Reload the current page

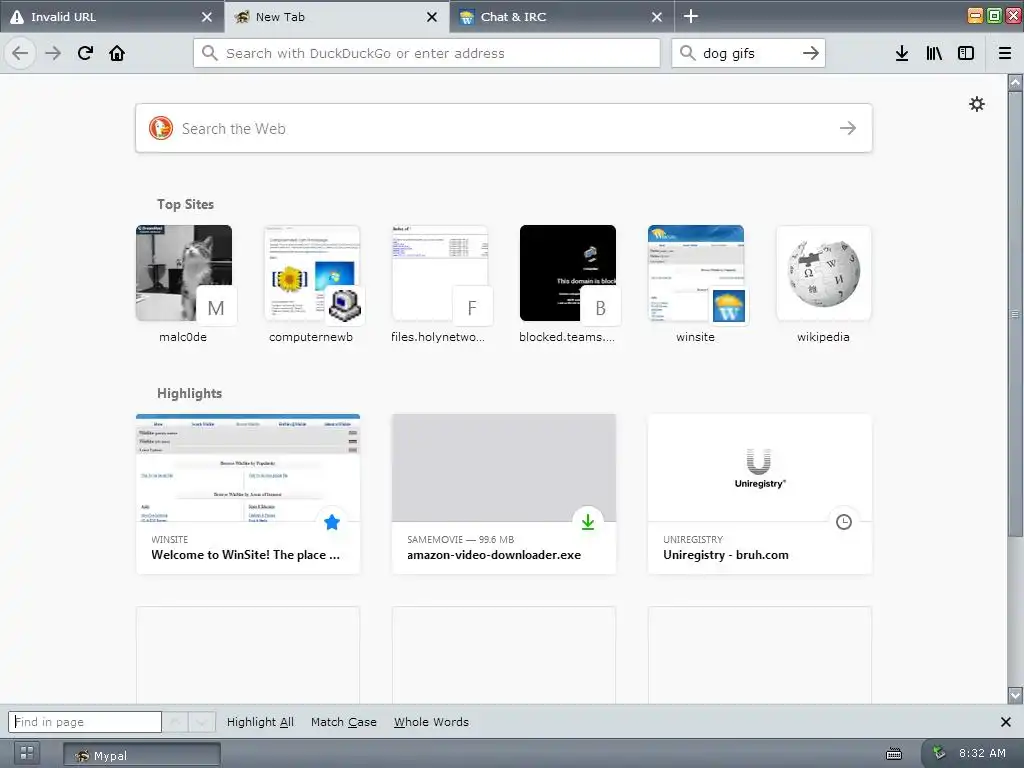click(x=85, y=53)
